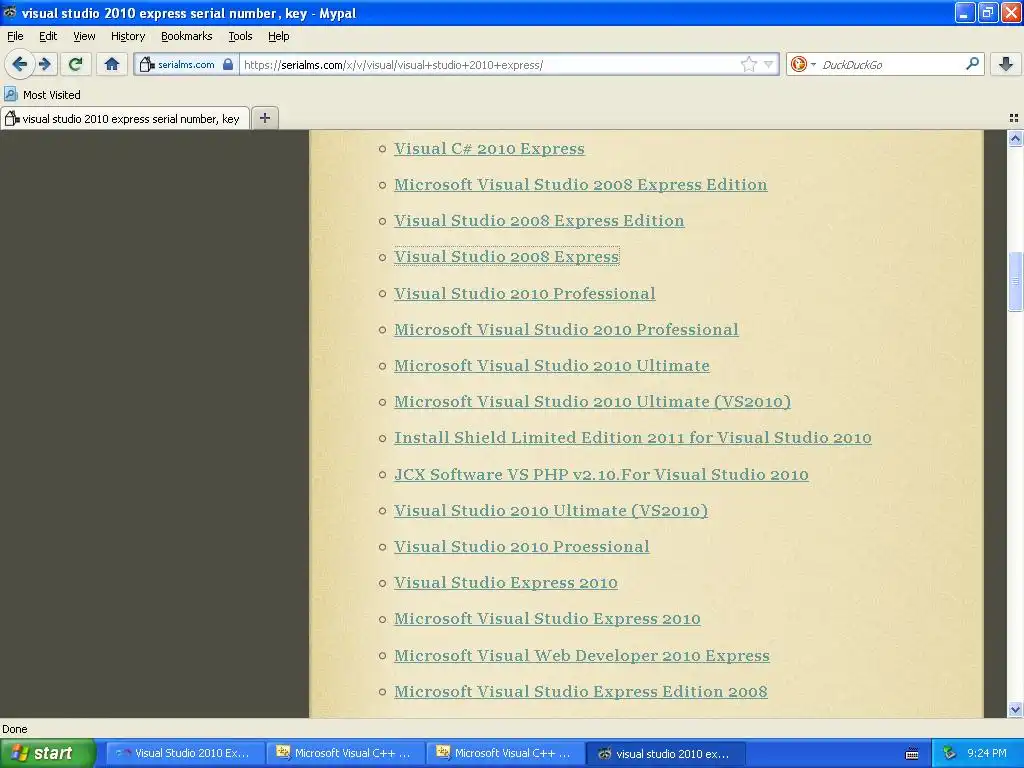Switch to first Microsoft Visual C++ taskbar window
1024x768 pixels.
(346, 753)
